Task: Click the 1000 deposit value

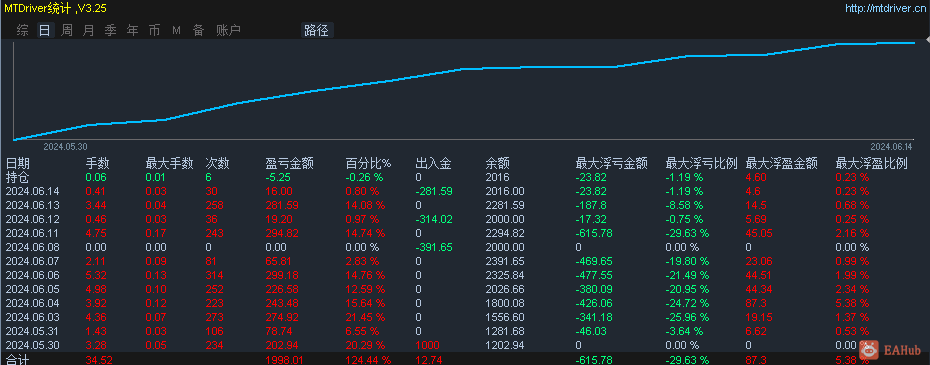Action: [427, 345]
